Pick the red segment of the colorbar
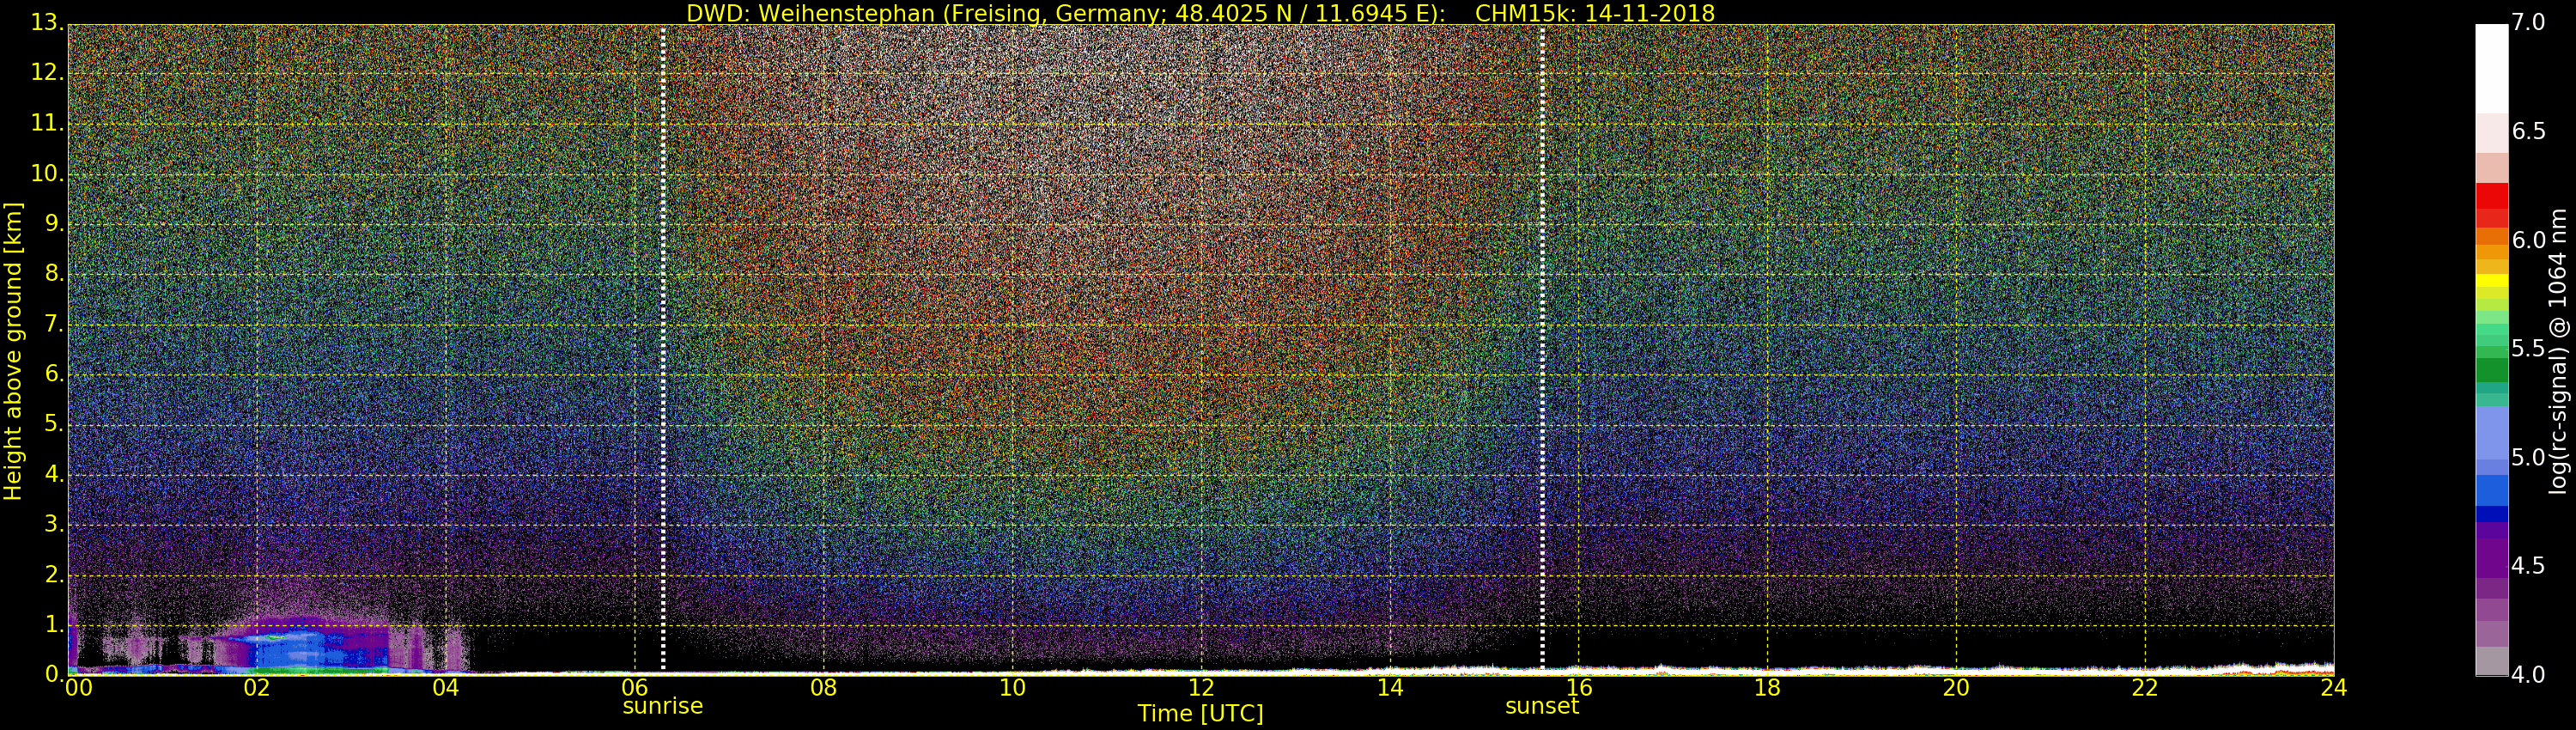This screenshot has height=730, width=2576. click(2491, 200)
